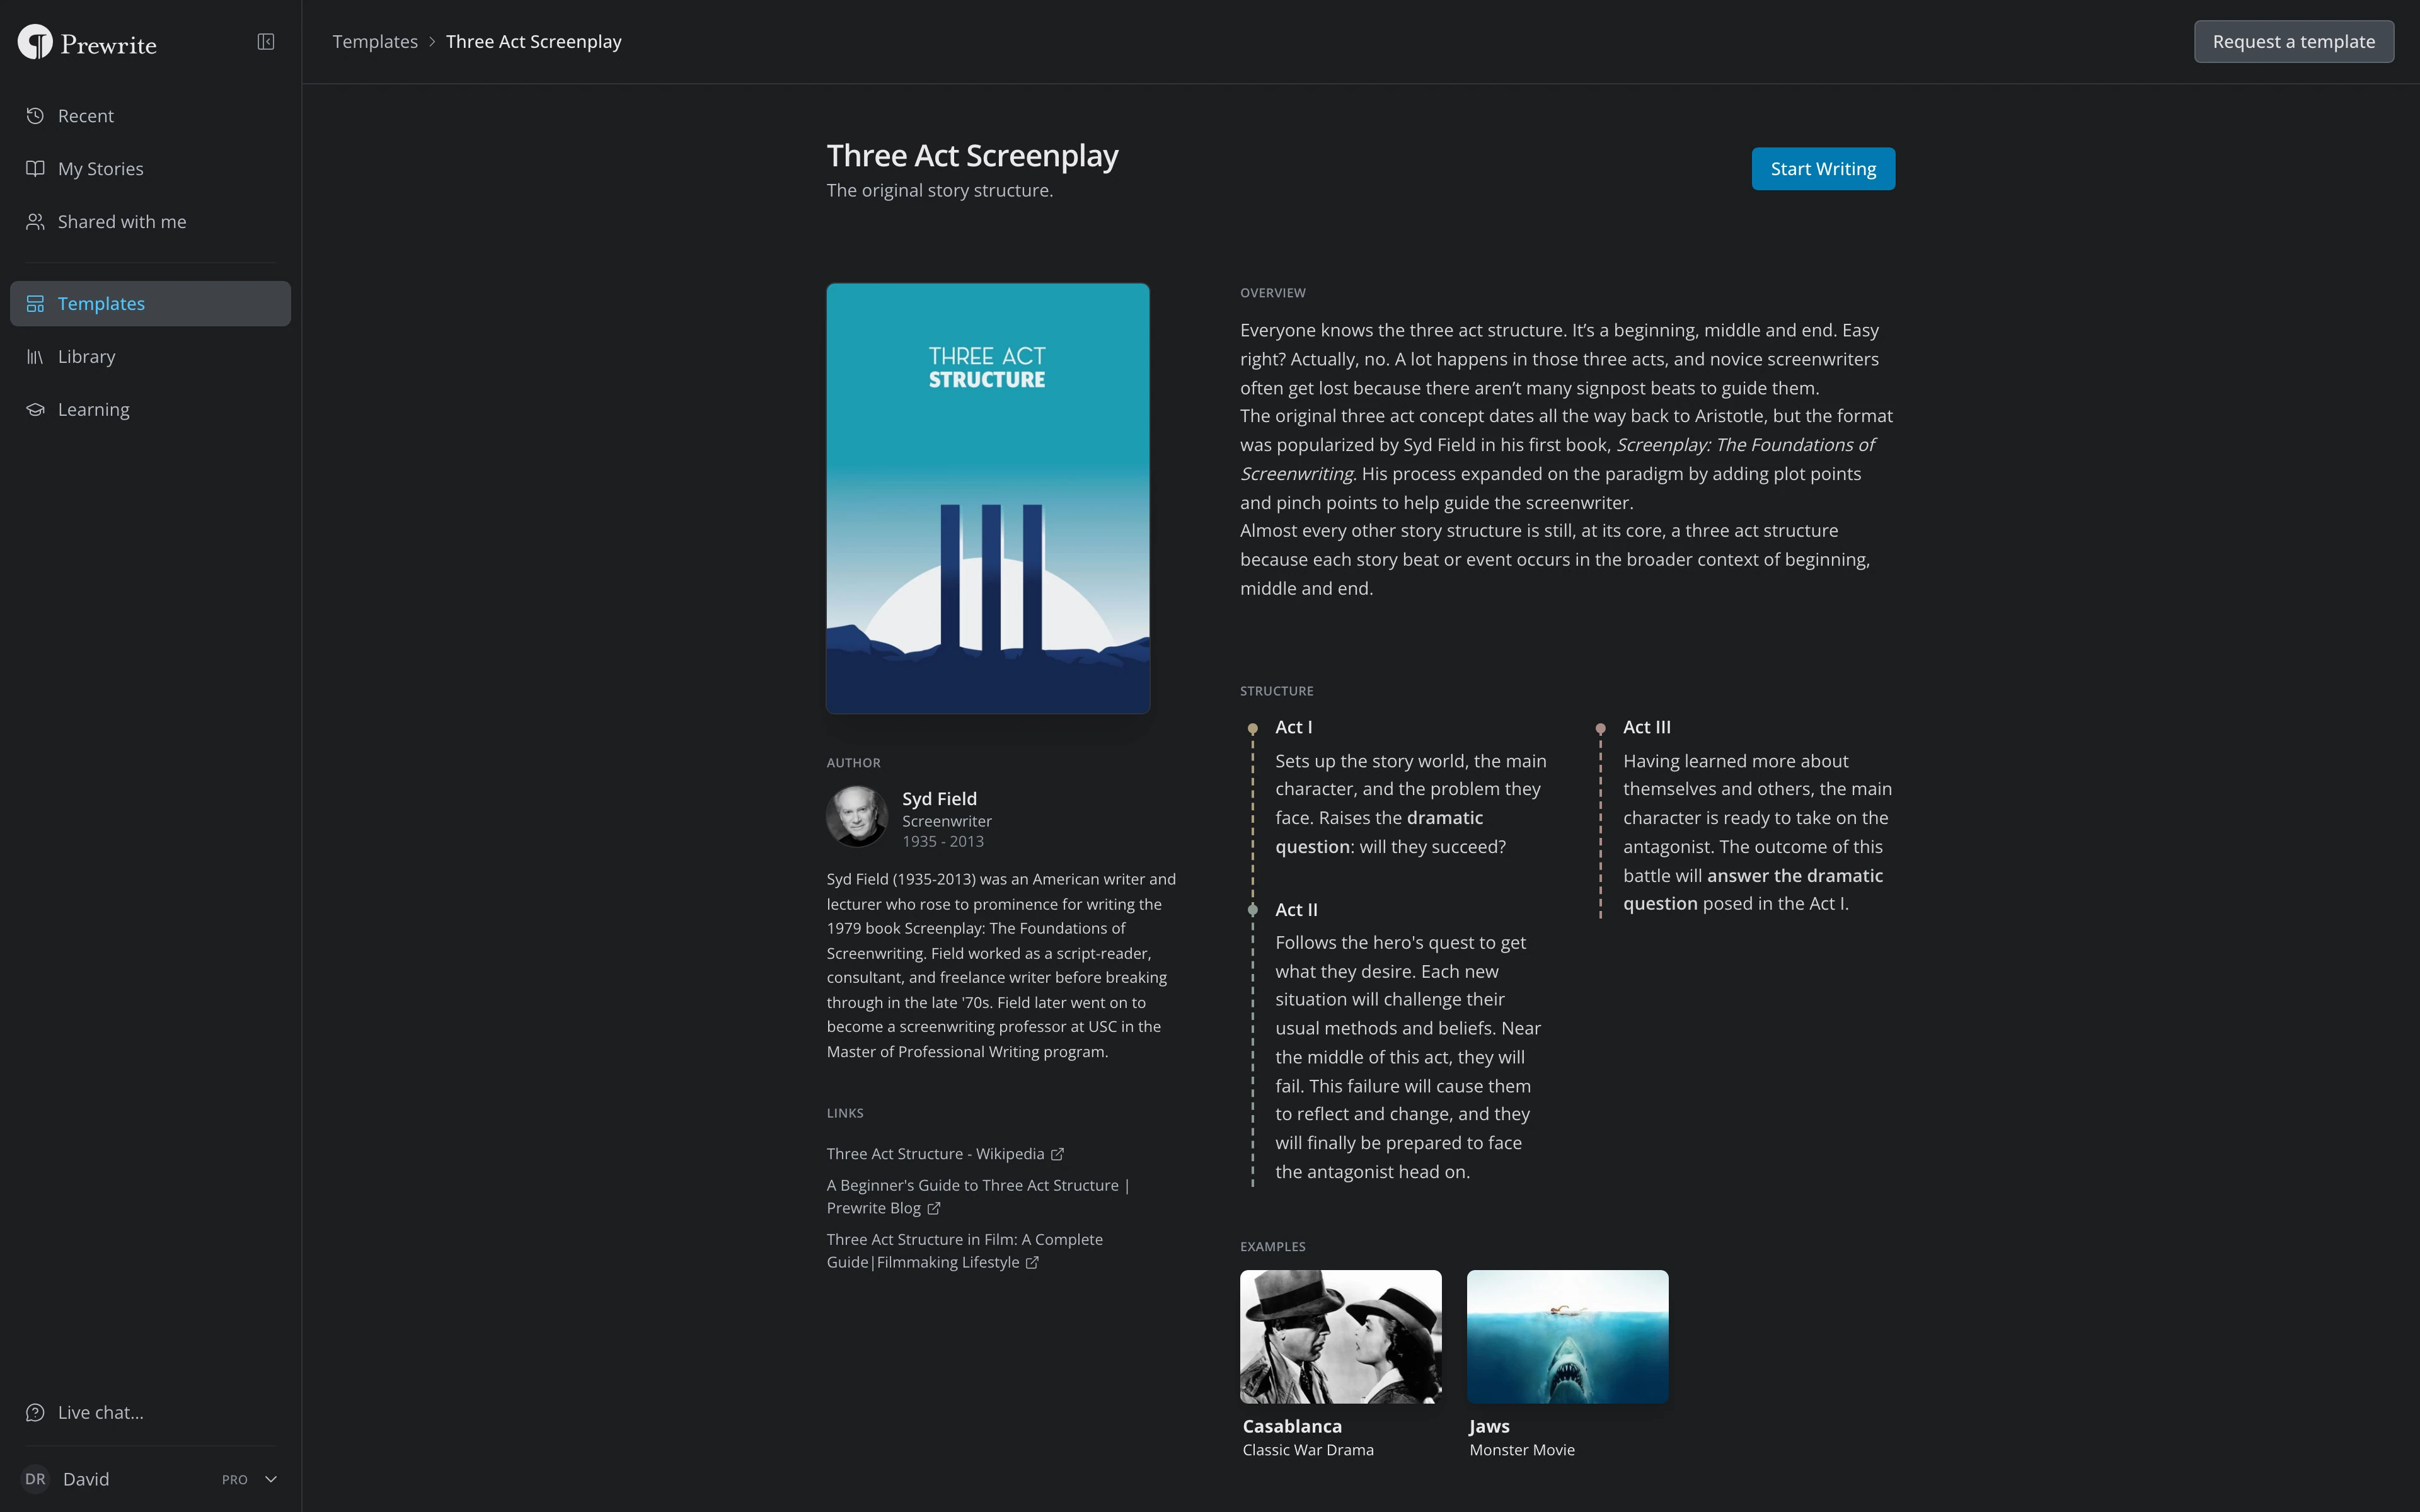Click the Live chat help icon

35,1413
